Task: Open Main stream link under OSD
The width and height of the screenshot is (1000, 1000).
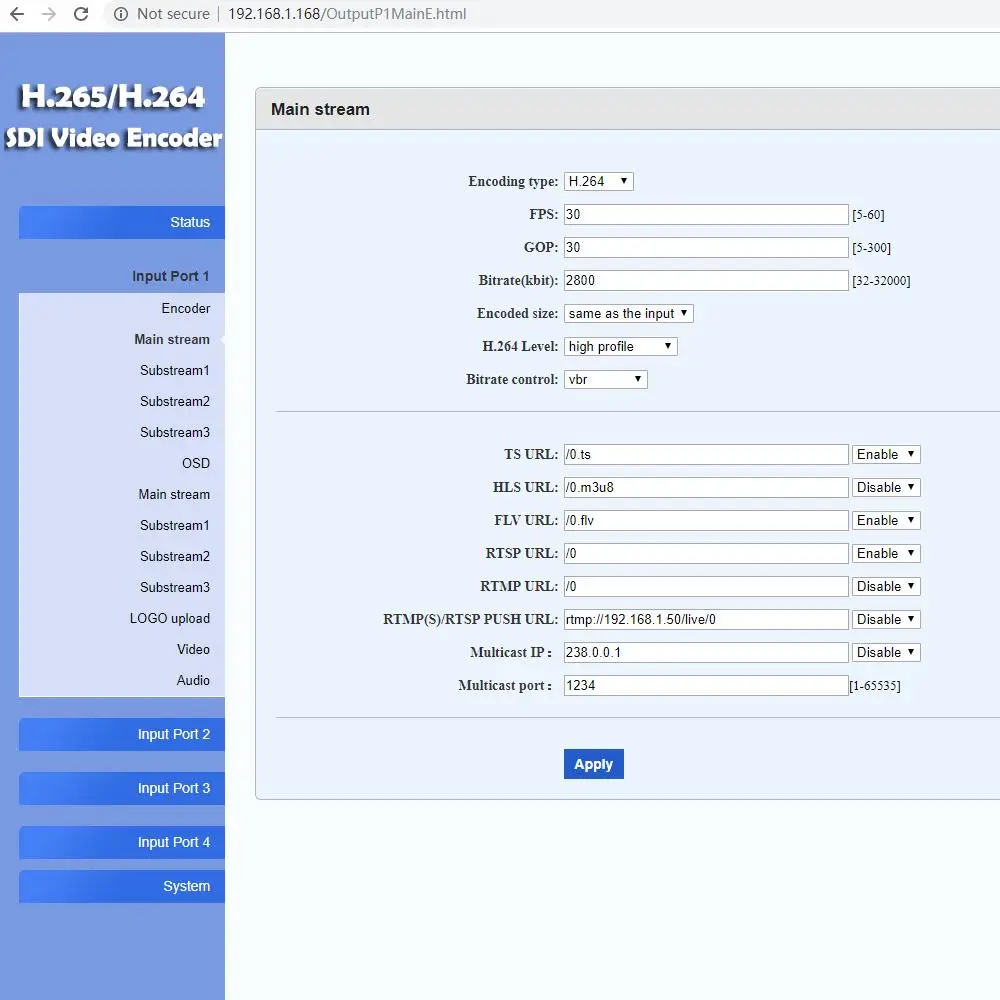Action: pyautogui.click(x=174, y=494)
